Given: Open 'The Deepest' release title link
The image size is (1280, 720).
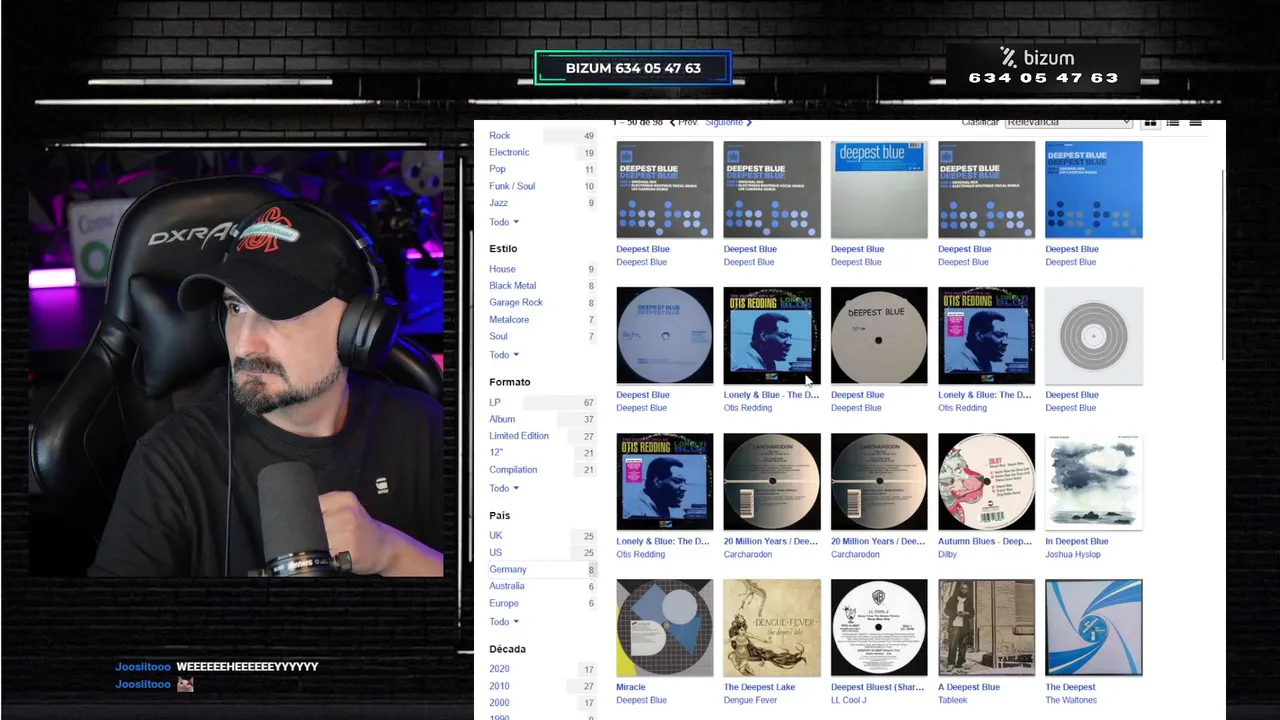Looking at the screenshot, I should (x=1071, y=687).
